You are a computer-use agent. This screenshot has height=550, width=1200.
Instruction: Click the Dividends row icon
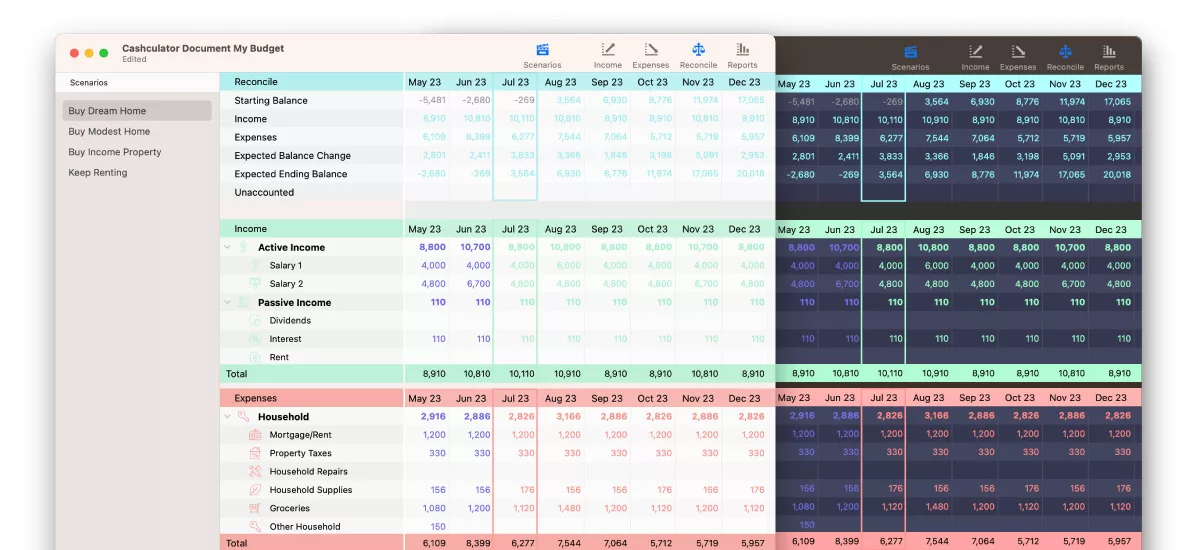(x=254, y=320)
